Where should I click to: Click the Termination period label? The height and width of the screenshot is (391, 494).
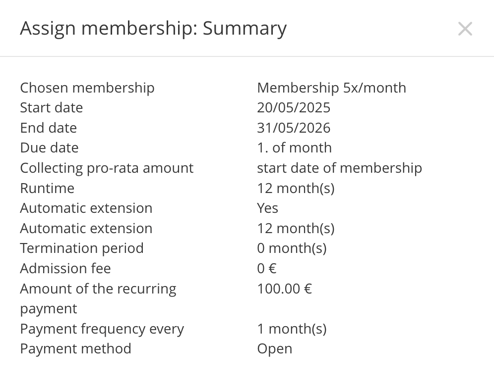tap(82, 249)
